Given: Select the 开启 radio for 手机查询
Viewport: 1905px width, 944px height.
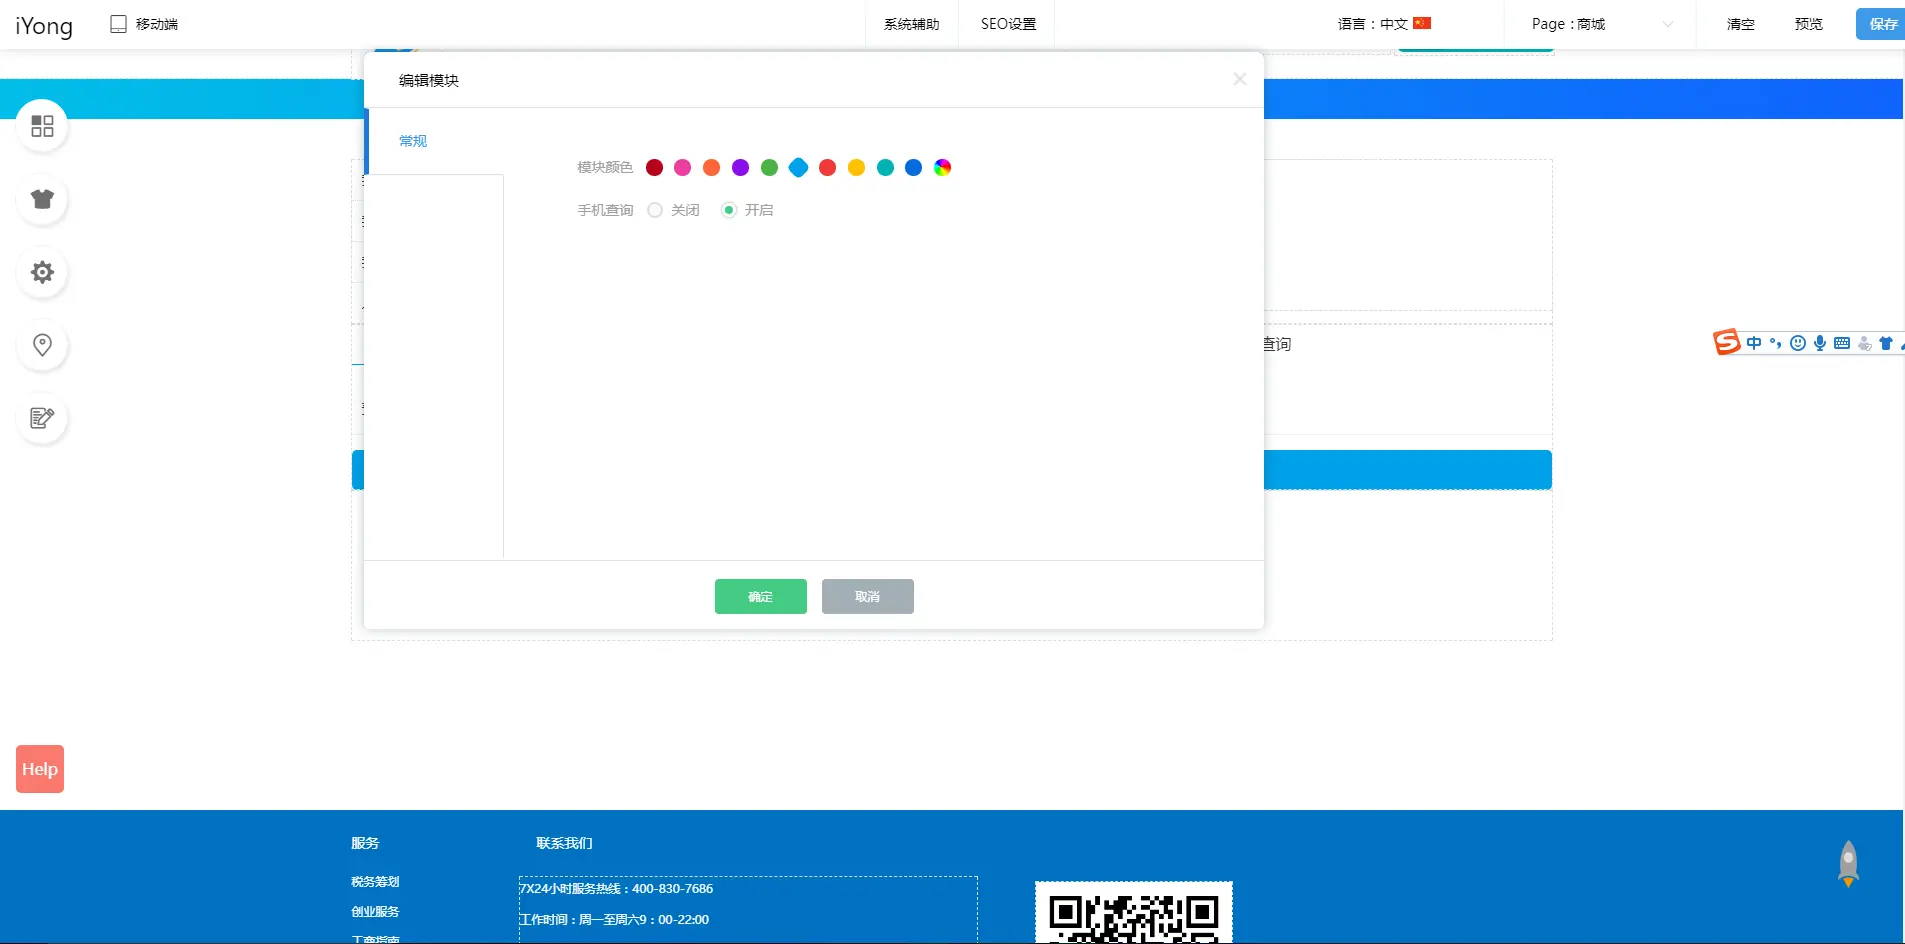Looking at the screenshot, I should click(729, 210).
